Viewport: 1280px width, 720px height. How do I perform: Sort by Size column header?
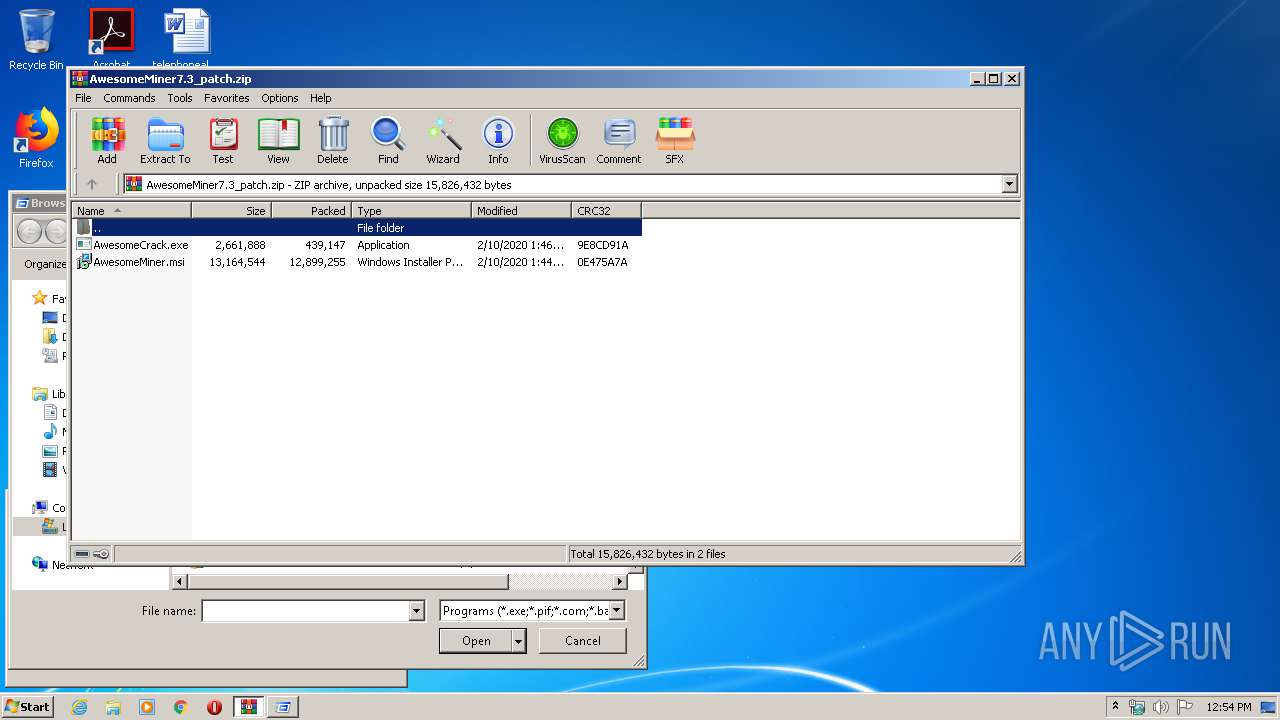pos(232,211)
